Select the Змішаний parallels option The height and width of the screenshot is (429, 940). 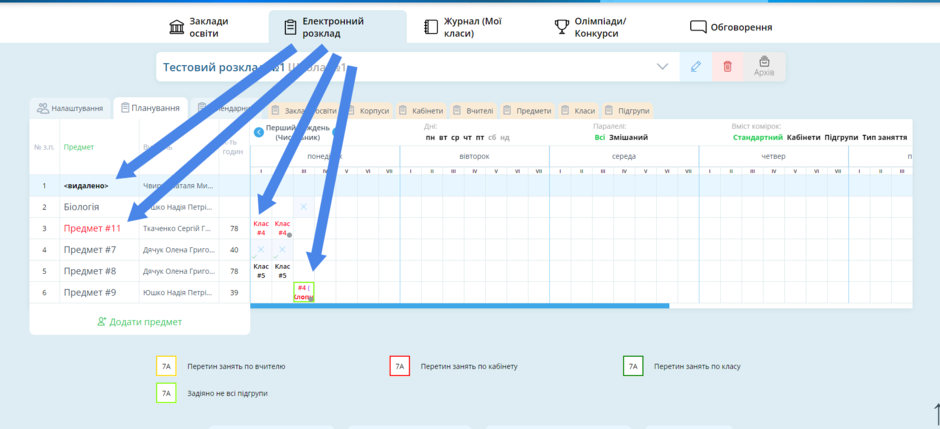tap(628, 138)
